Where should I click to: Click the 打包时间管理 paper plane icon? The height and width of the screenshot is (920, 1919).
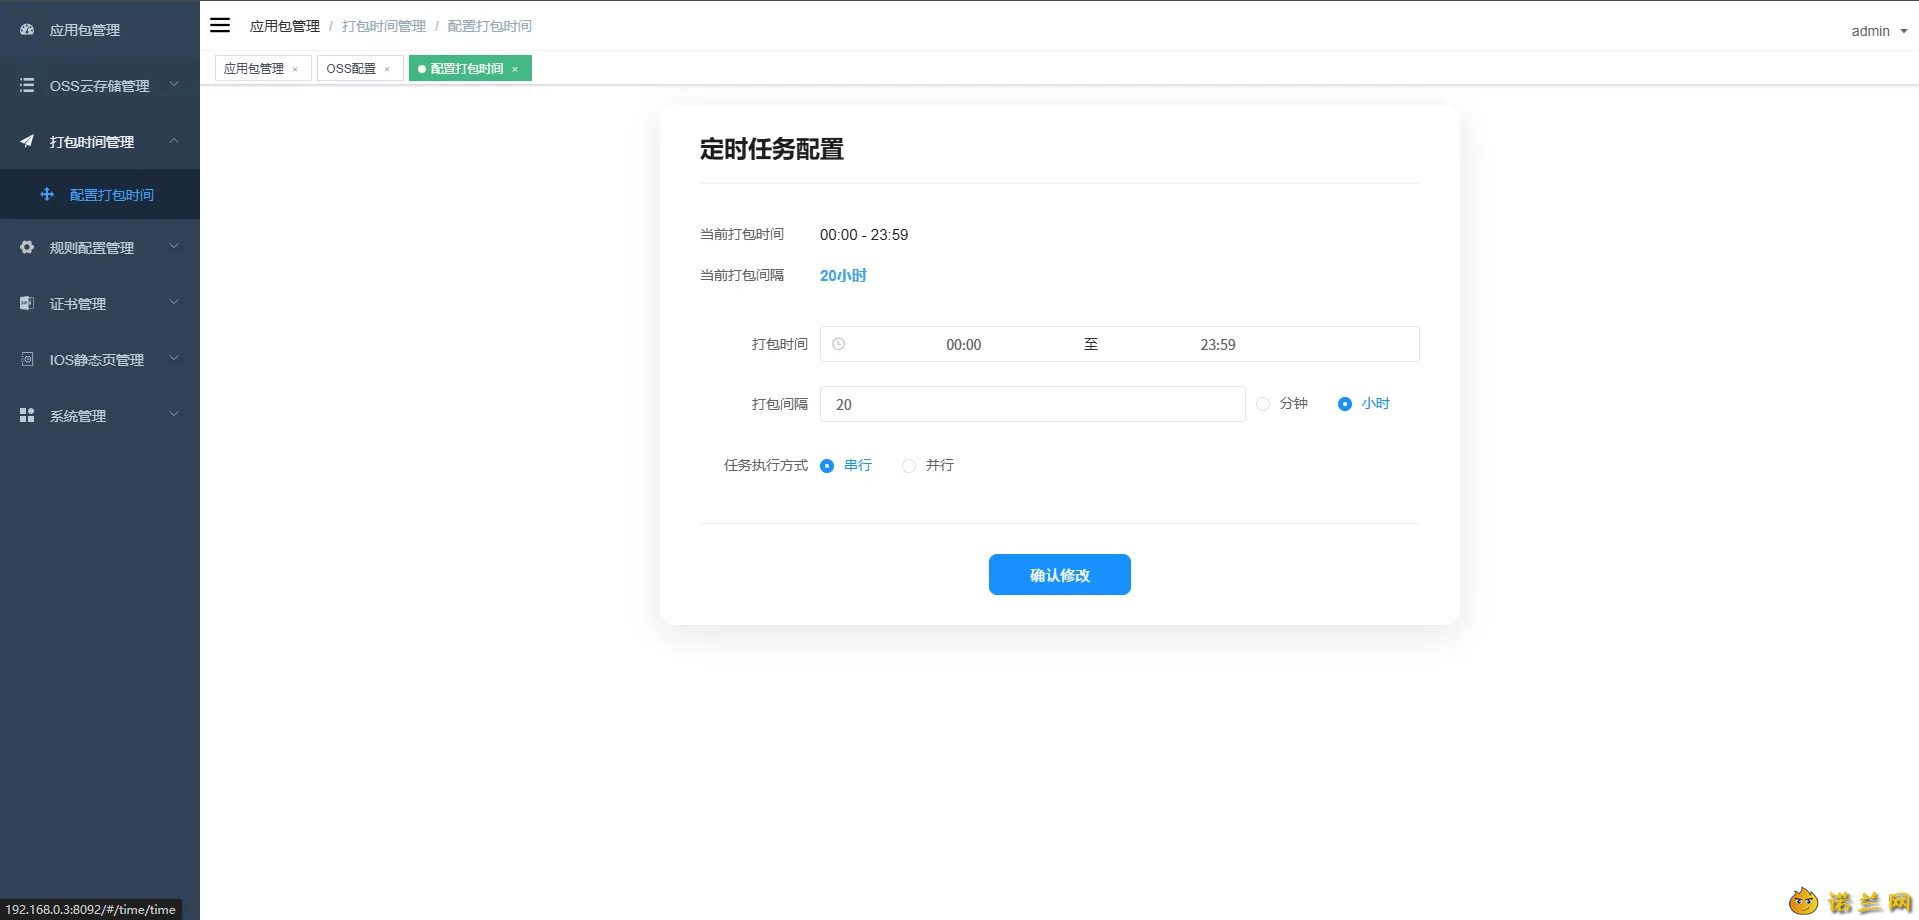tap(27, 142)
